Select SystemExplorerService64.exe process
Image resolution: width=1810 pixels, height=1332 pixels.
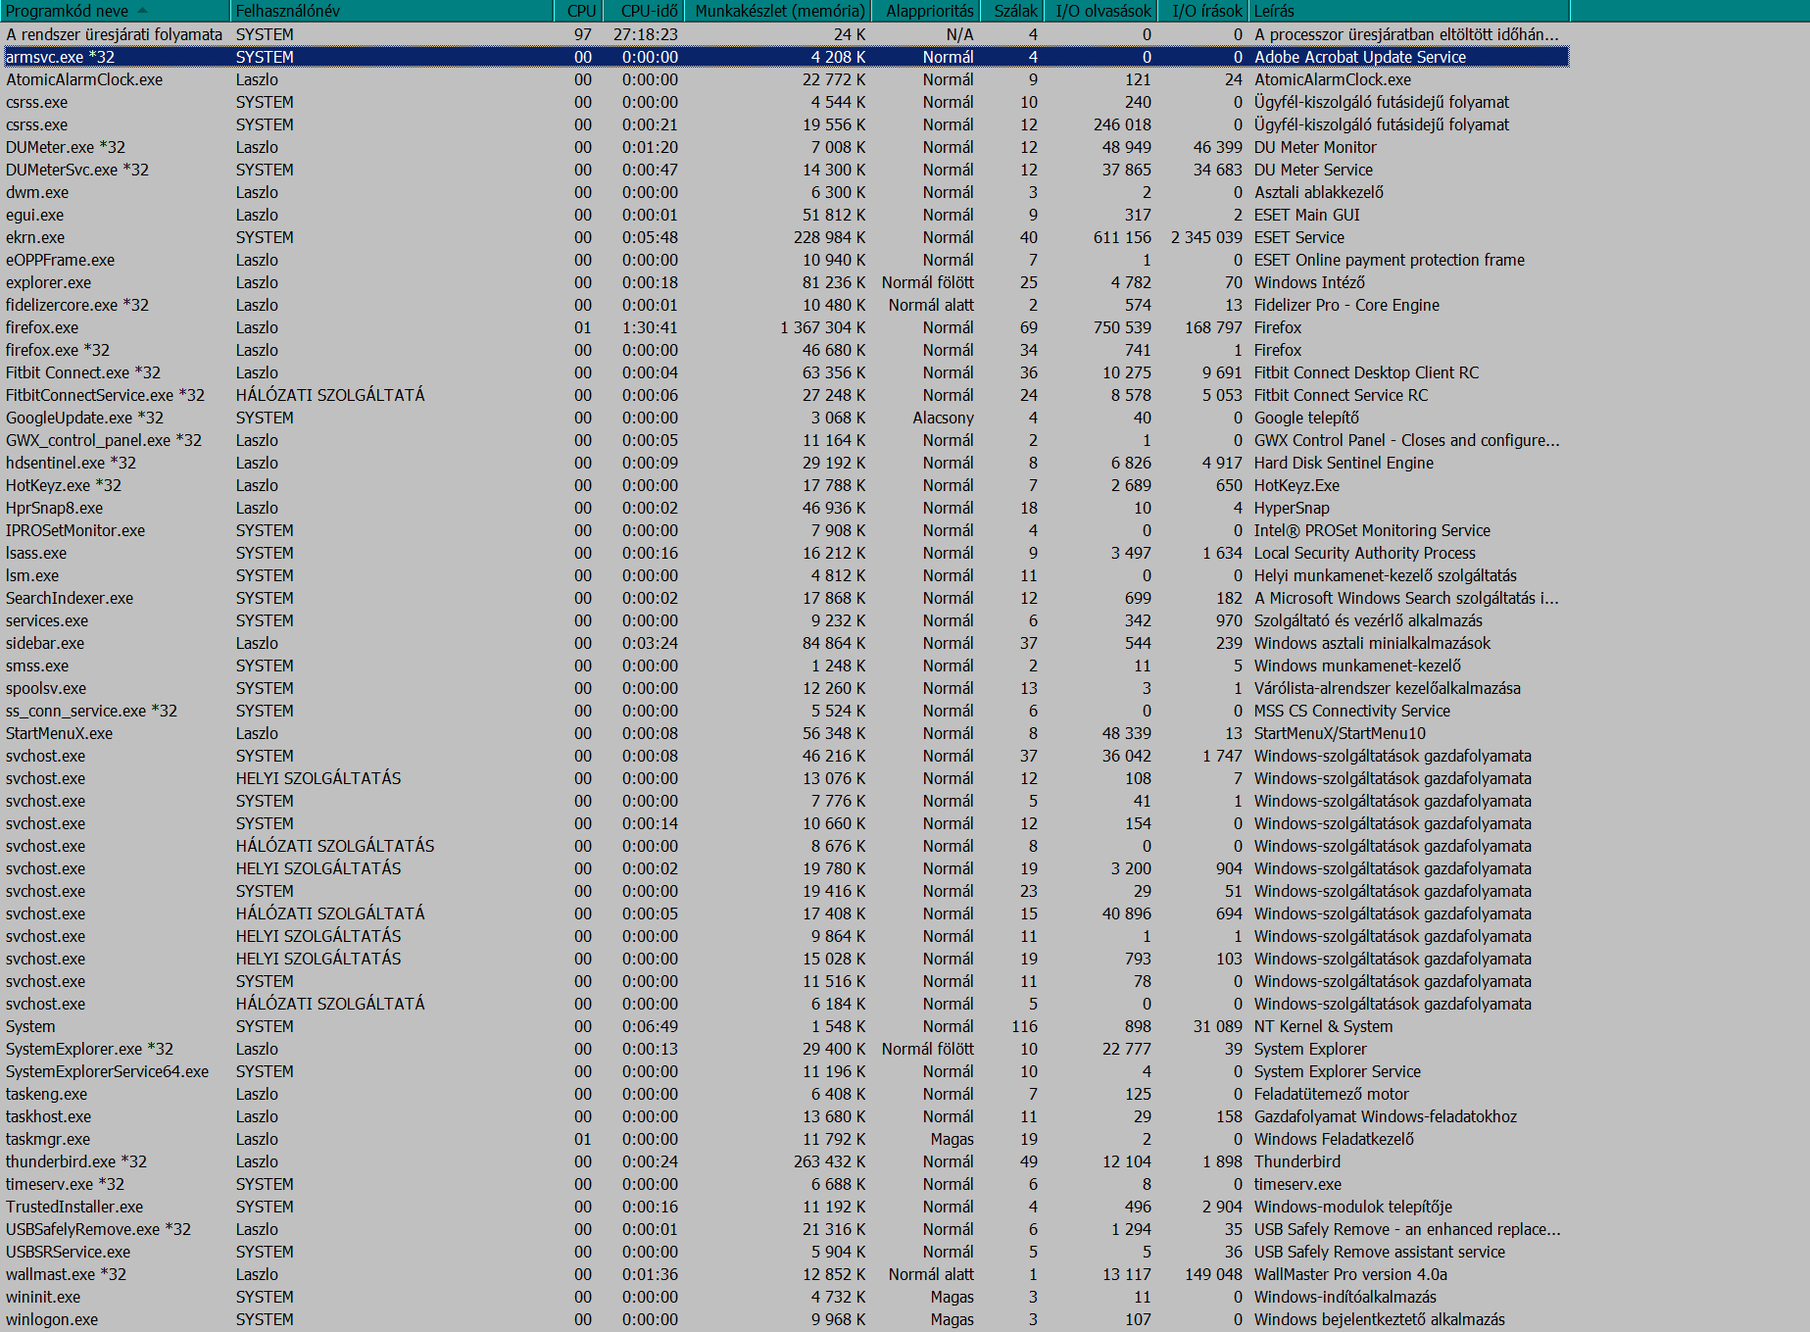(785, 1072)
